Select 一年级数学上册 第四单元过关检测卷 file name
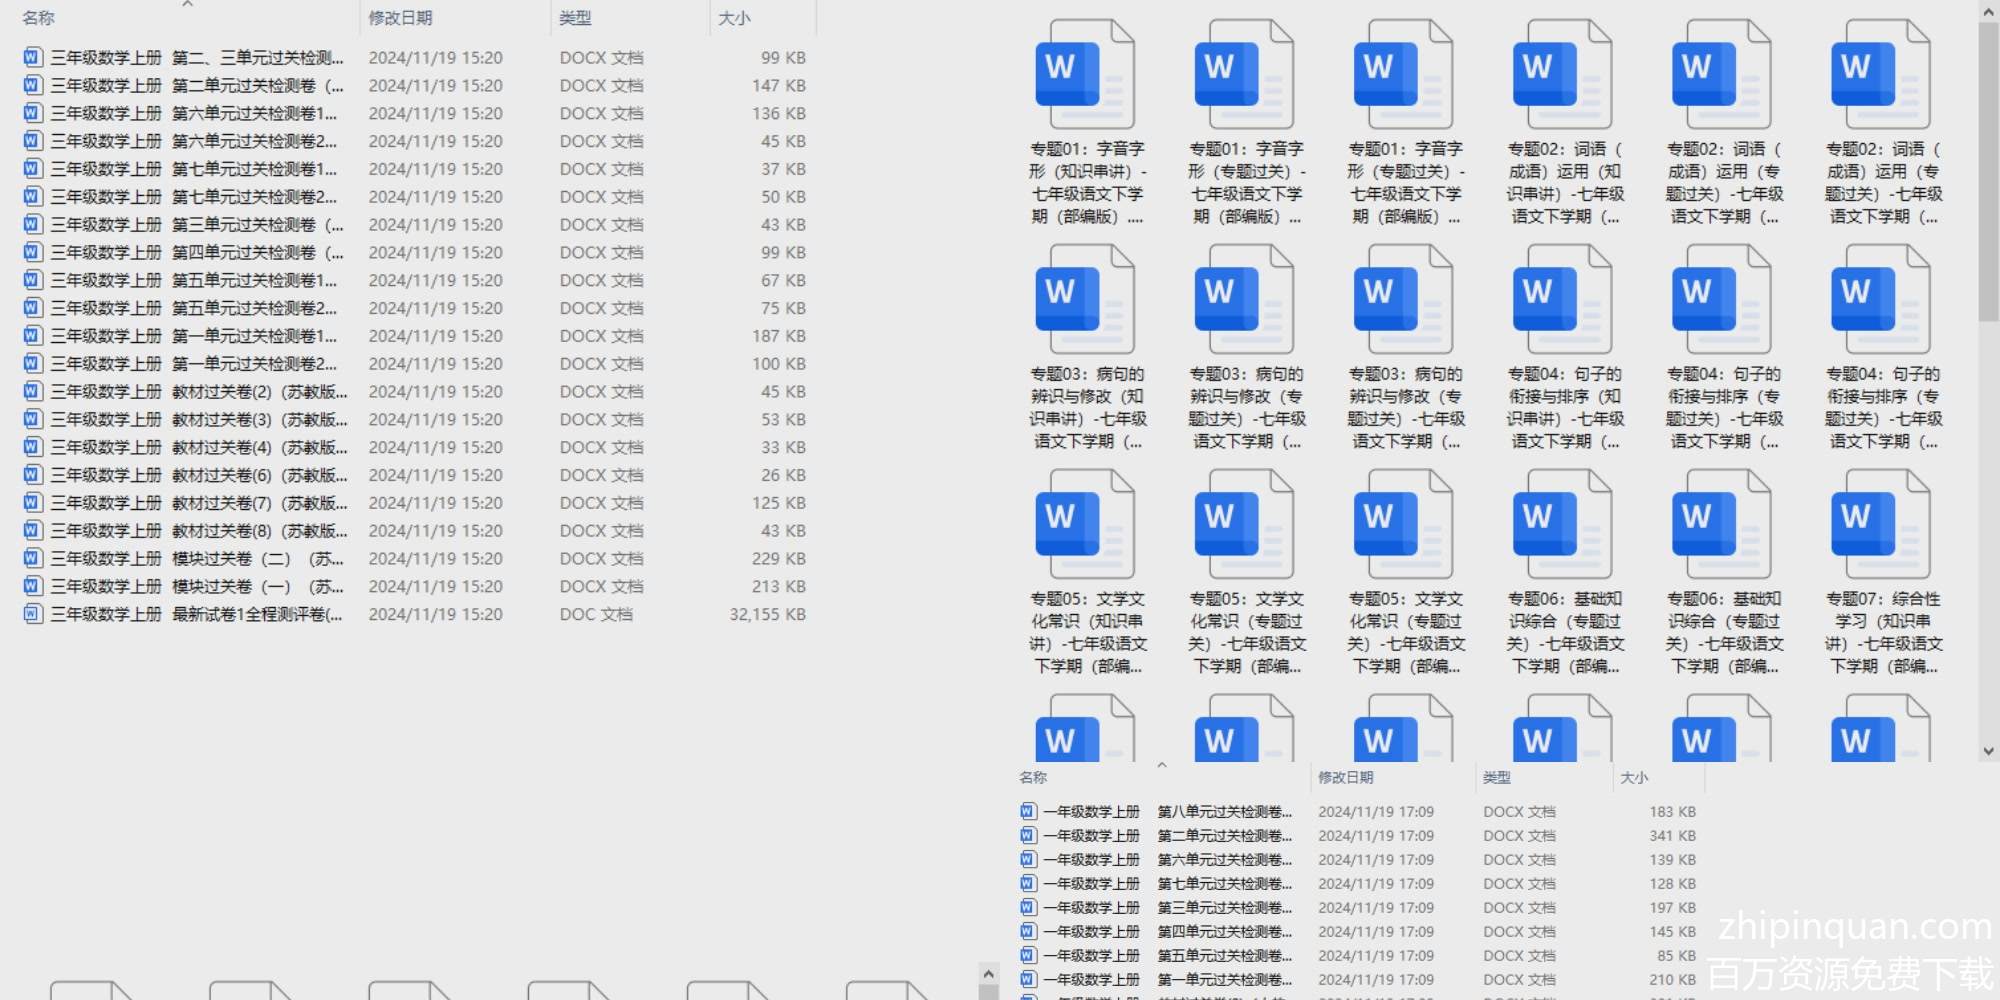 click(1168, 931)
